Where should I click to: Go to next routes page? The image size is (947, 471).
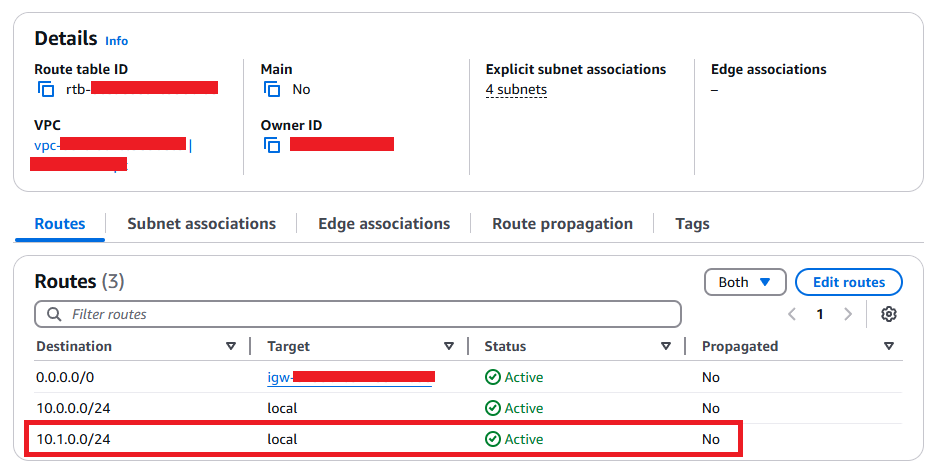click(848, 314)
